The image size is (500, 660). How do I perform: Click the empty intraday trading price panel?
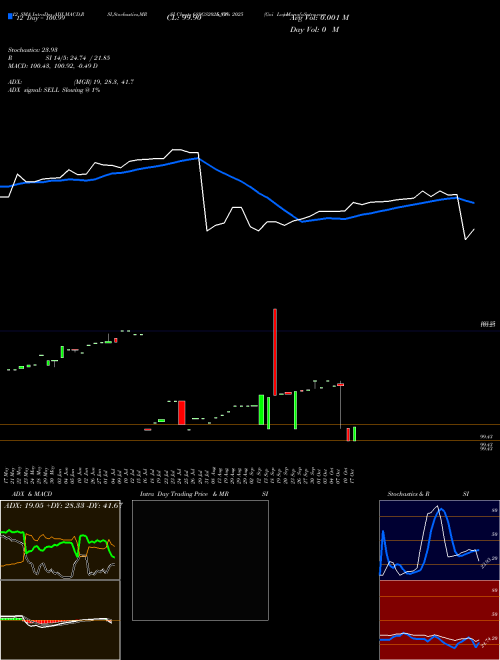click(200, 560)
